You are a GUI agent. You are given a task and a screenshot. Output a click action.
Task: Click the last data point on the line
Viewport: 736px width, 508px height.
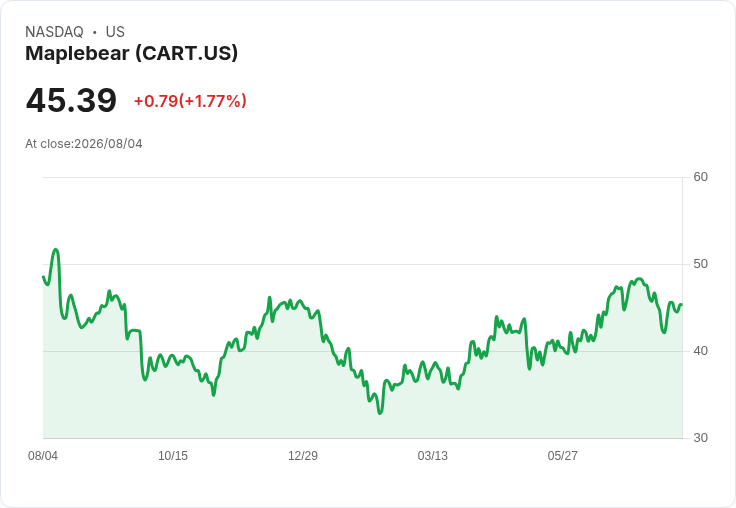coord(682,305)
